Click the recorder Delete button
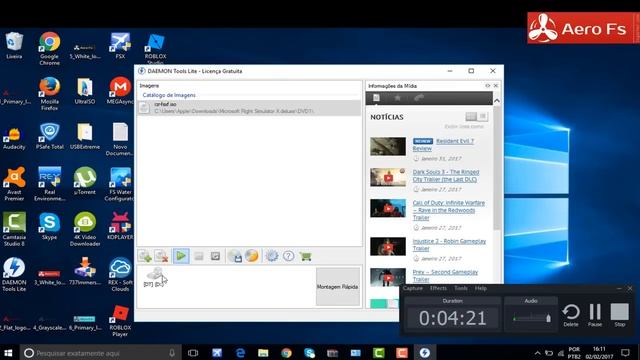Image resolution: width=640 pixels, height=360 pixels. click(x=571, y=315)
